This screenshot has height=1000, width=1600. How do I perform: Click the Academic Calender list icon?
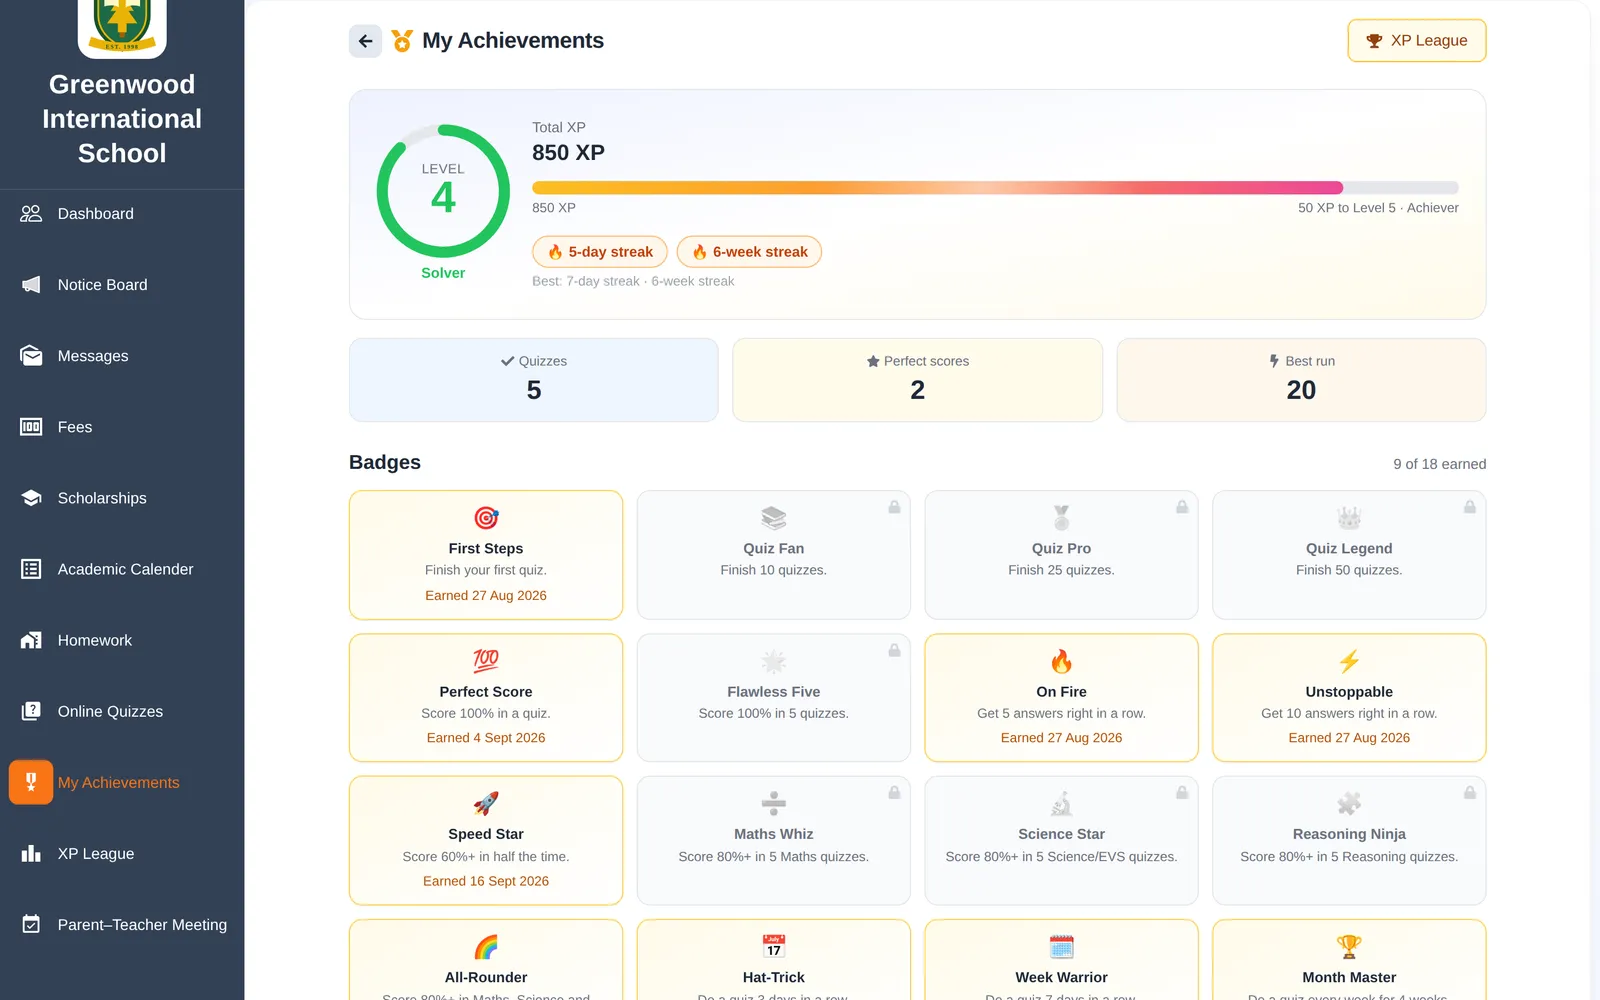click(x=31, y=569)
